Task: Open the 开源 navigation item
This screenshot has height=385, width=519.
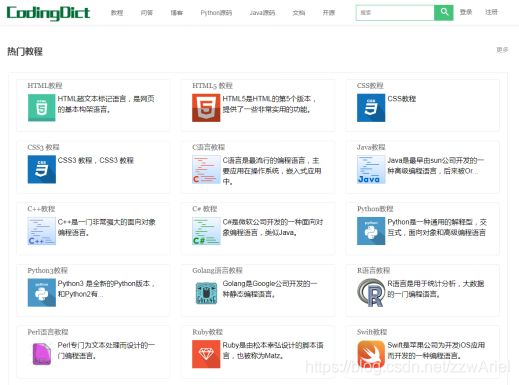Action: click(329, 13)
